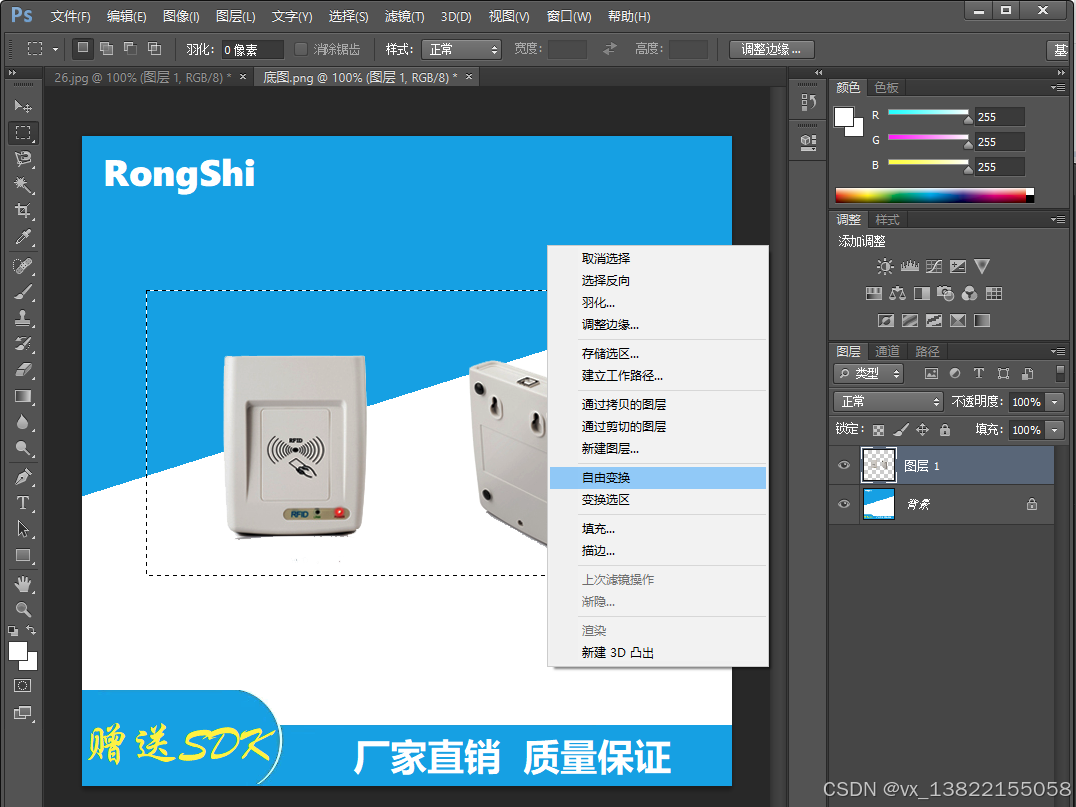This screenshot has height=807, width=1076.
Task: Choose Add to selection mode
Action: point(106,48)
